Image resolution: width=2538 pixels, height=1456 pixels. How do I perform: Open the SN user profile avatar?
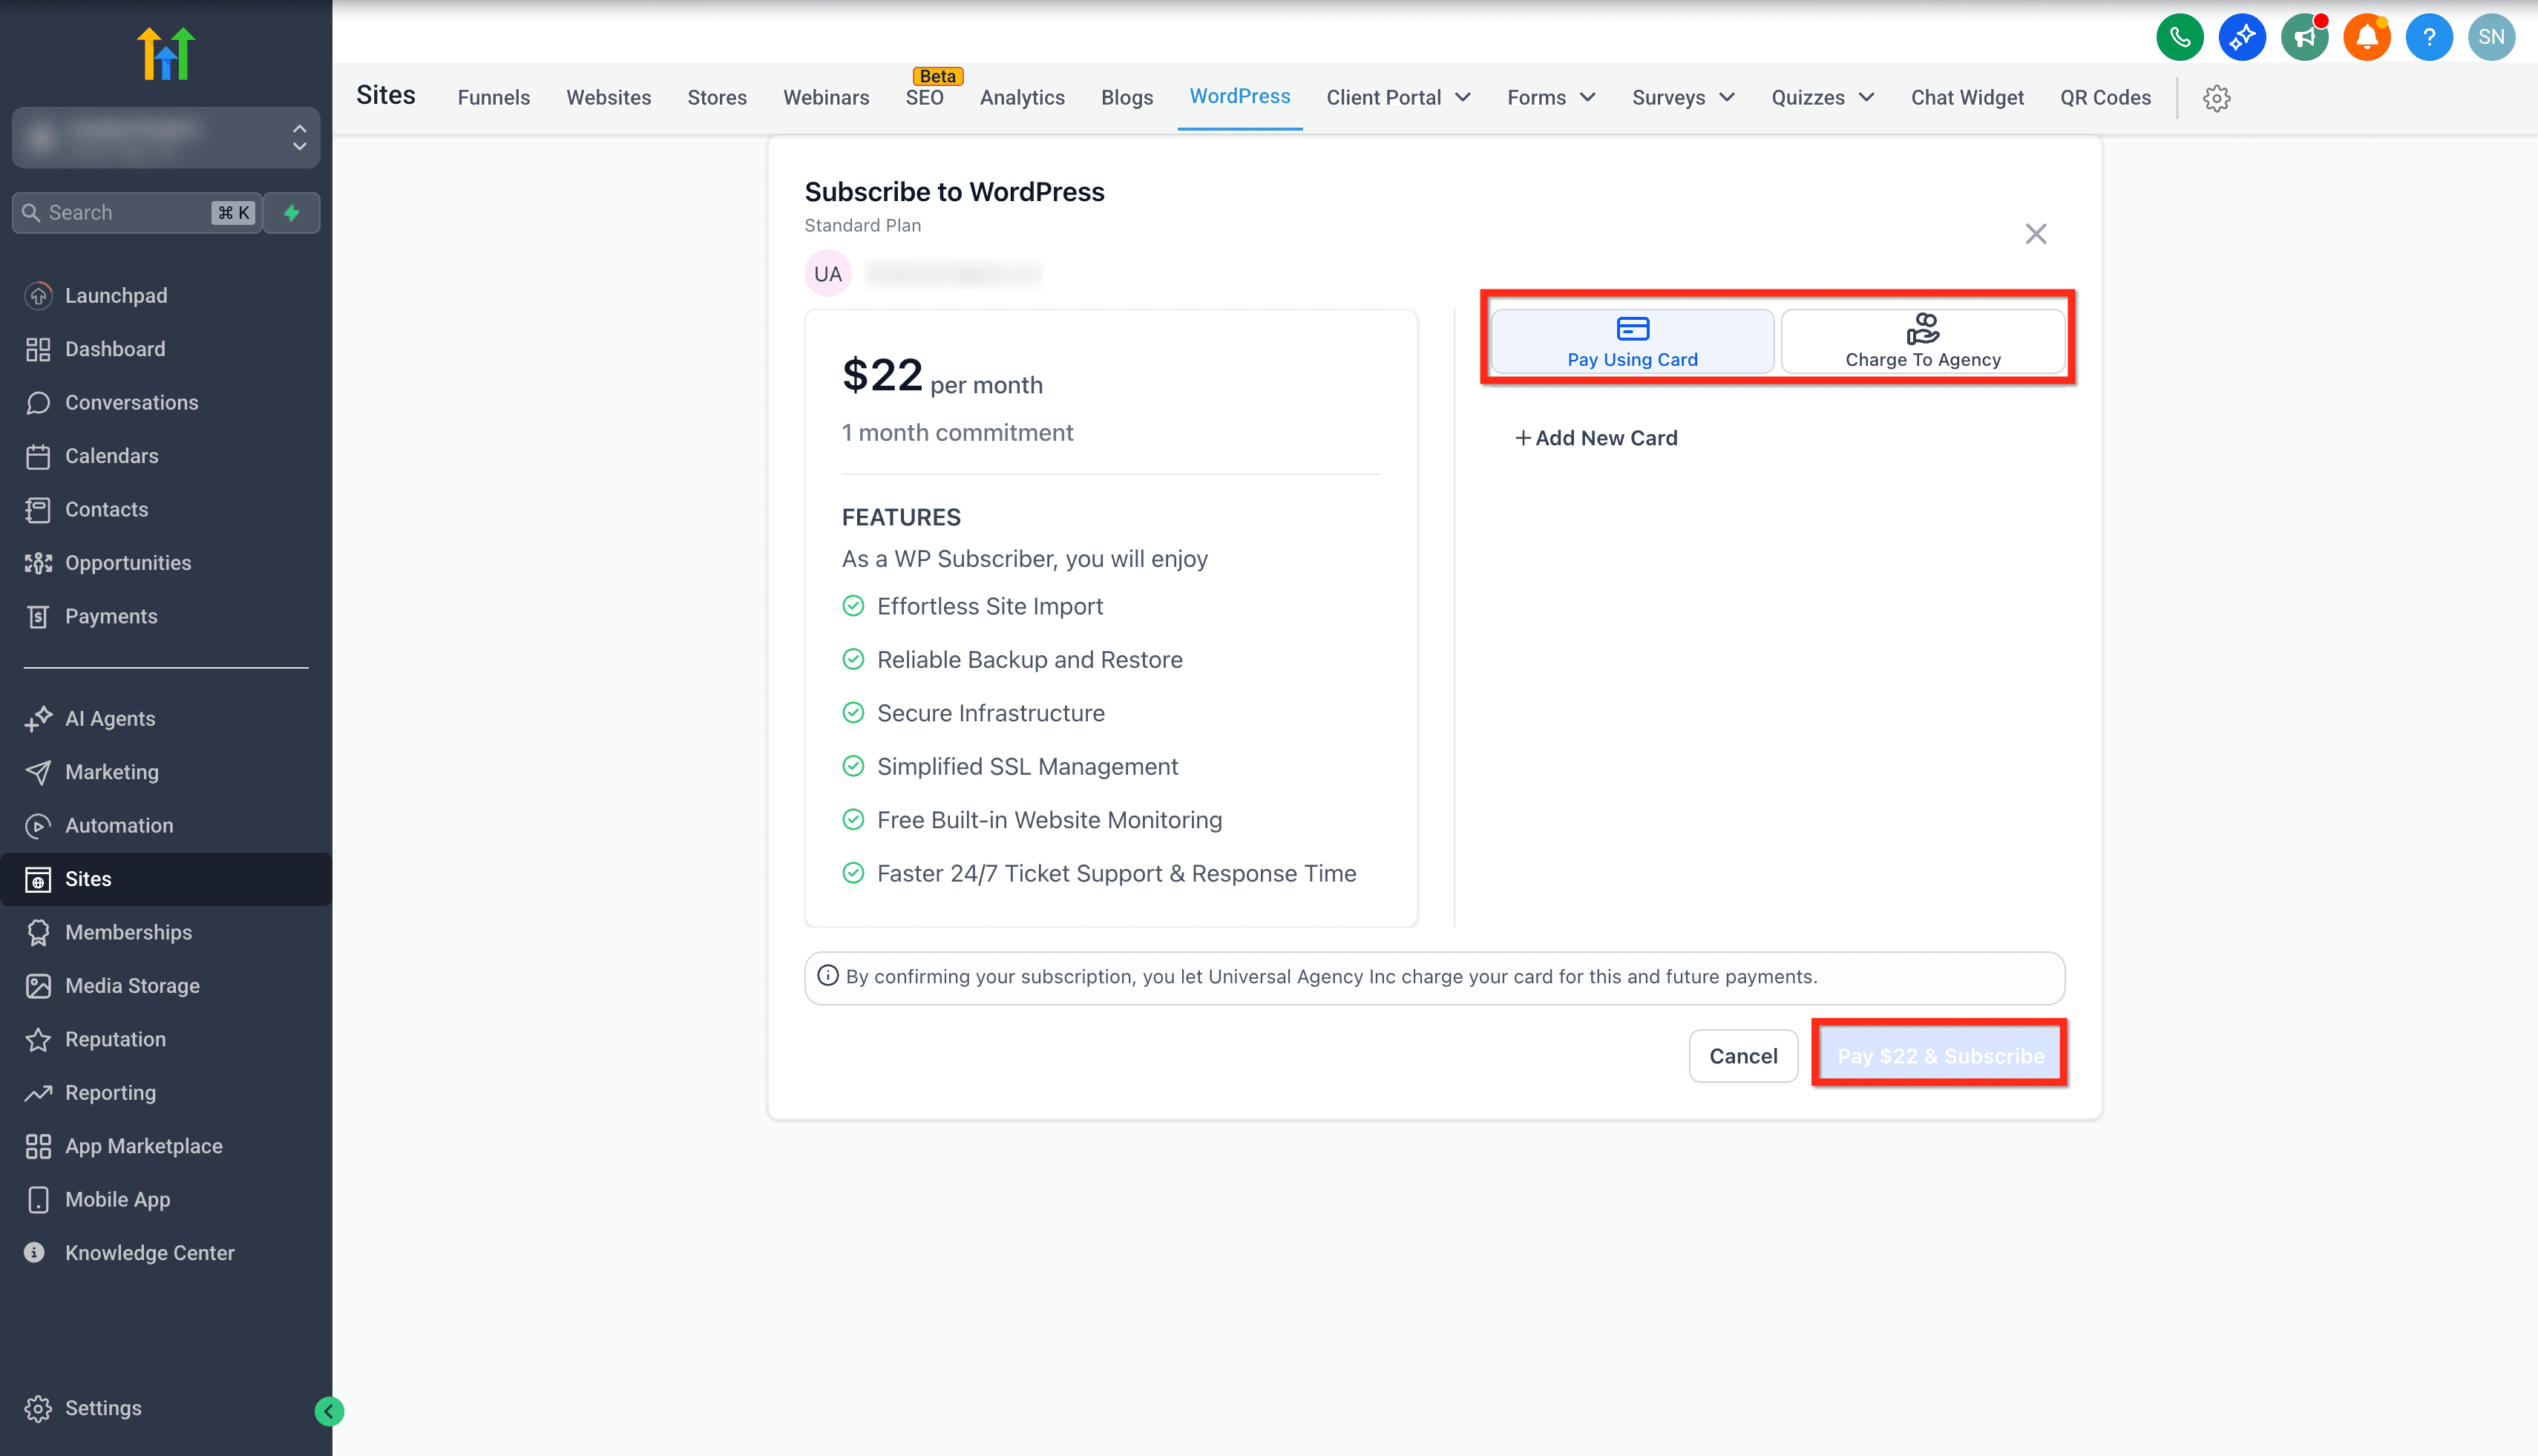[2491, 37]
